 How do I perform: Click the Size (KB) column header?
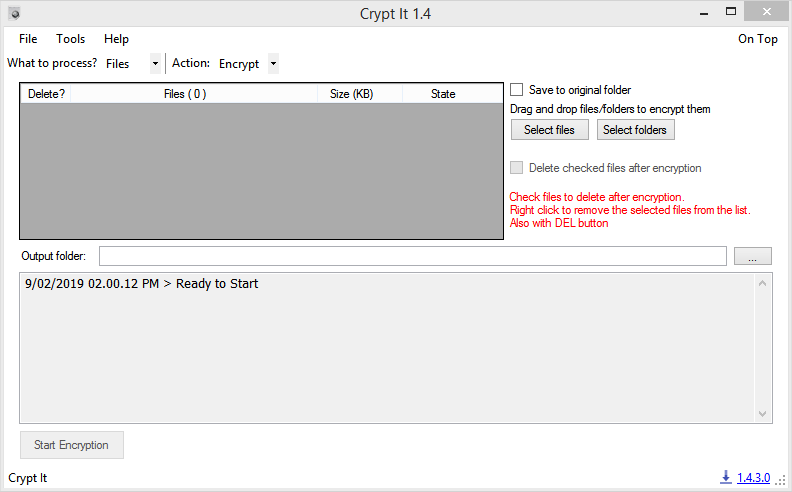[360, 94]
